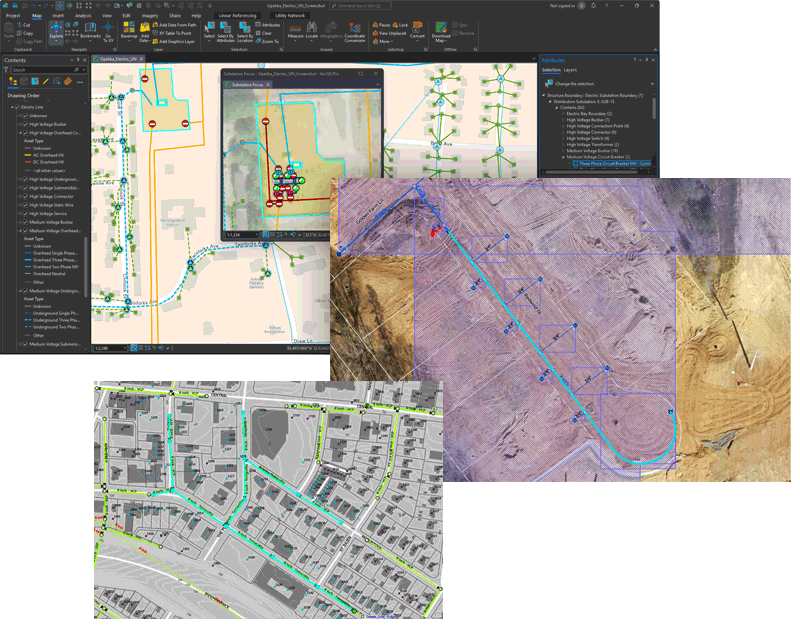Open the main map scale dropdown
The width and height of the screenshot is (800, 627).
click(126, 348)
